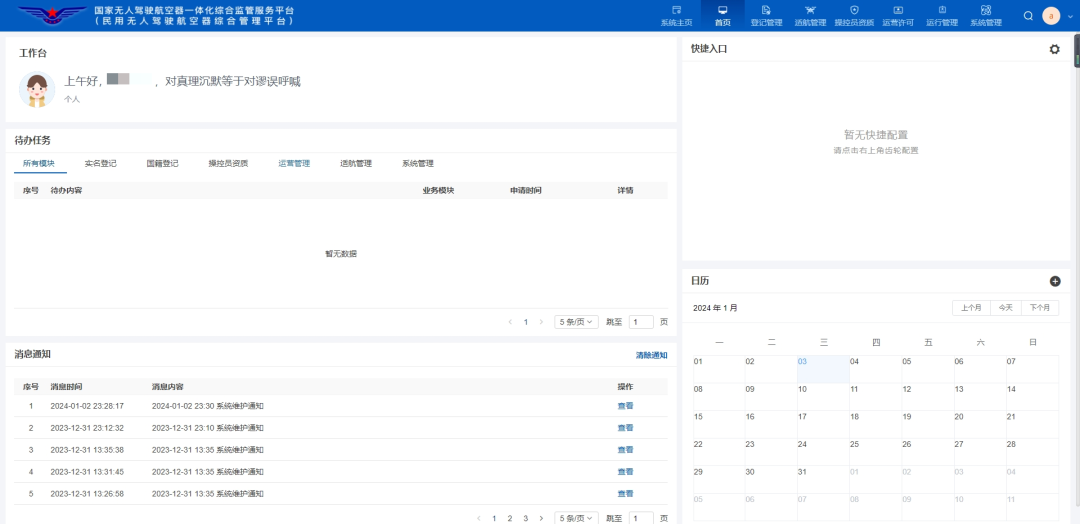
Task: Switch to the 运营管理 tab
Action: [x=294, y=164]
